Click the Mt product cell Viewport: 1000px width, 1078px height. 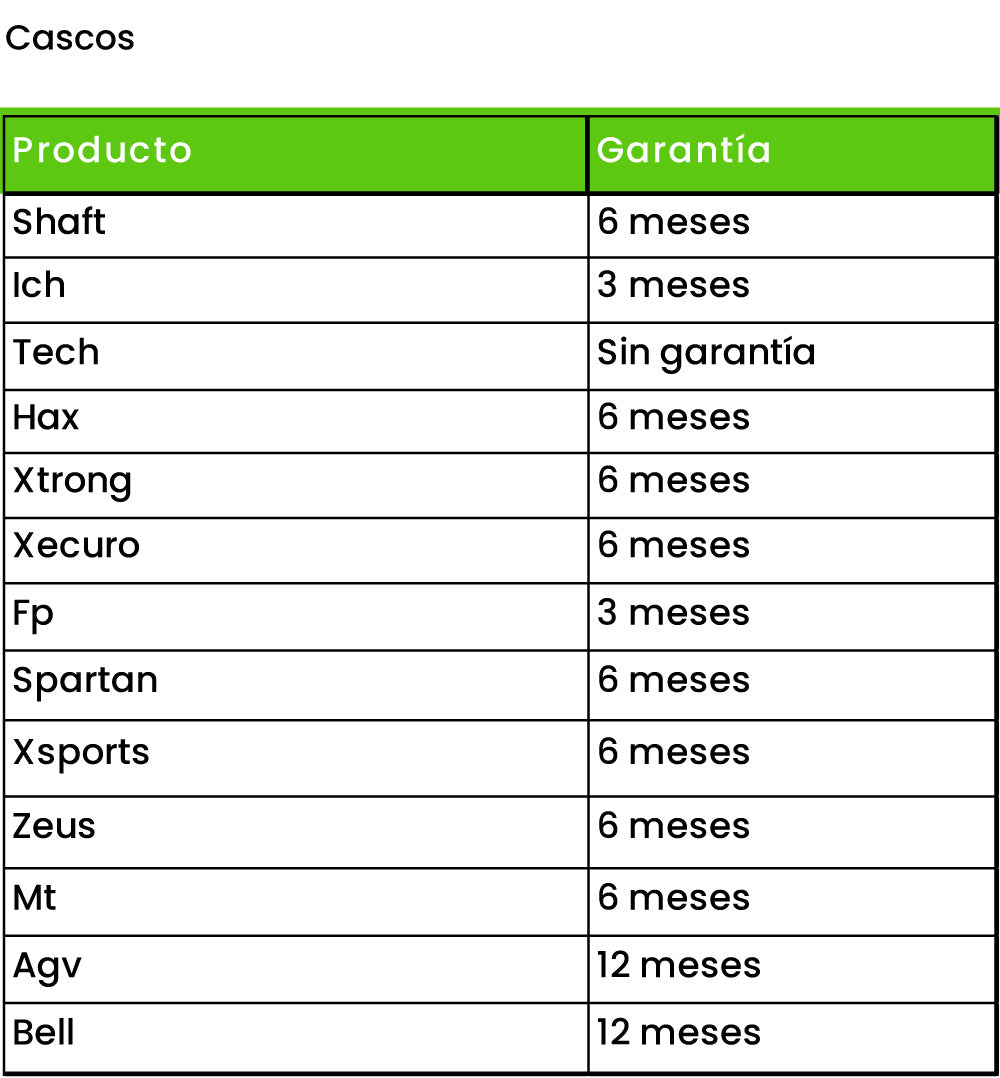[x=296, y=902]
